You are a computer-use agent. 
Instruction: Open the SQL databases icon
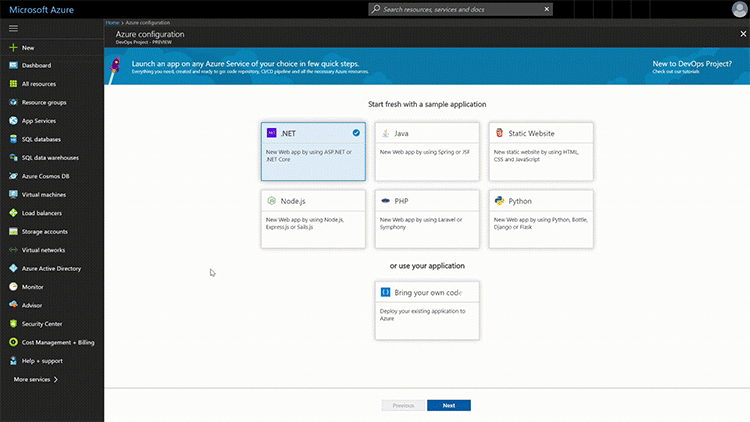point(13,139)
